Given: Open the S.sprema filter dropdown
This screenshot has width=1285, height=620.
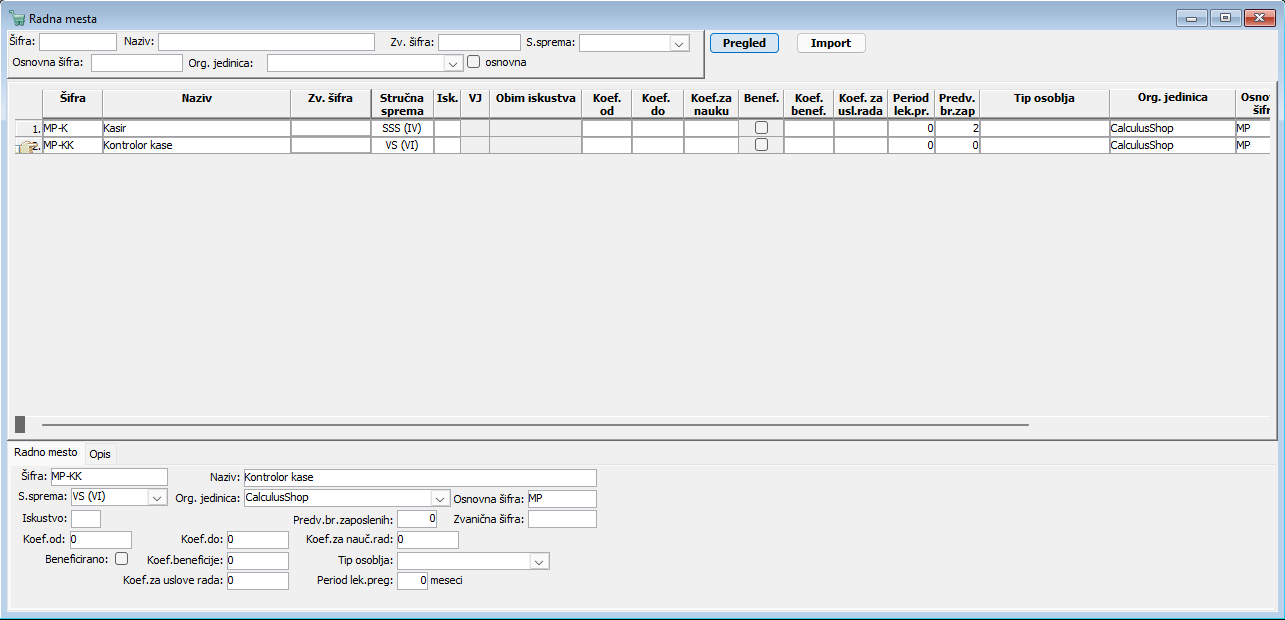Looking at the screenshot, I should tap(680, 43).
